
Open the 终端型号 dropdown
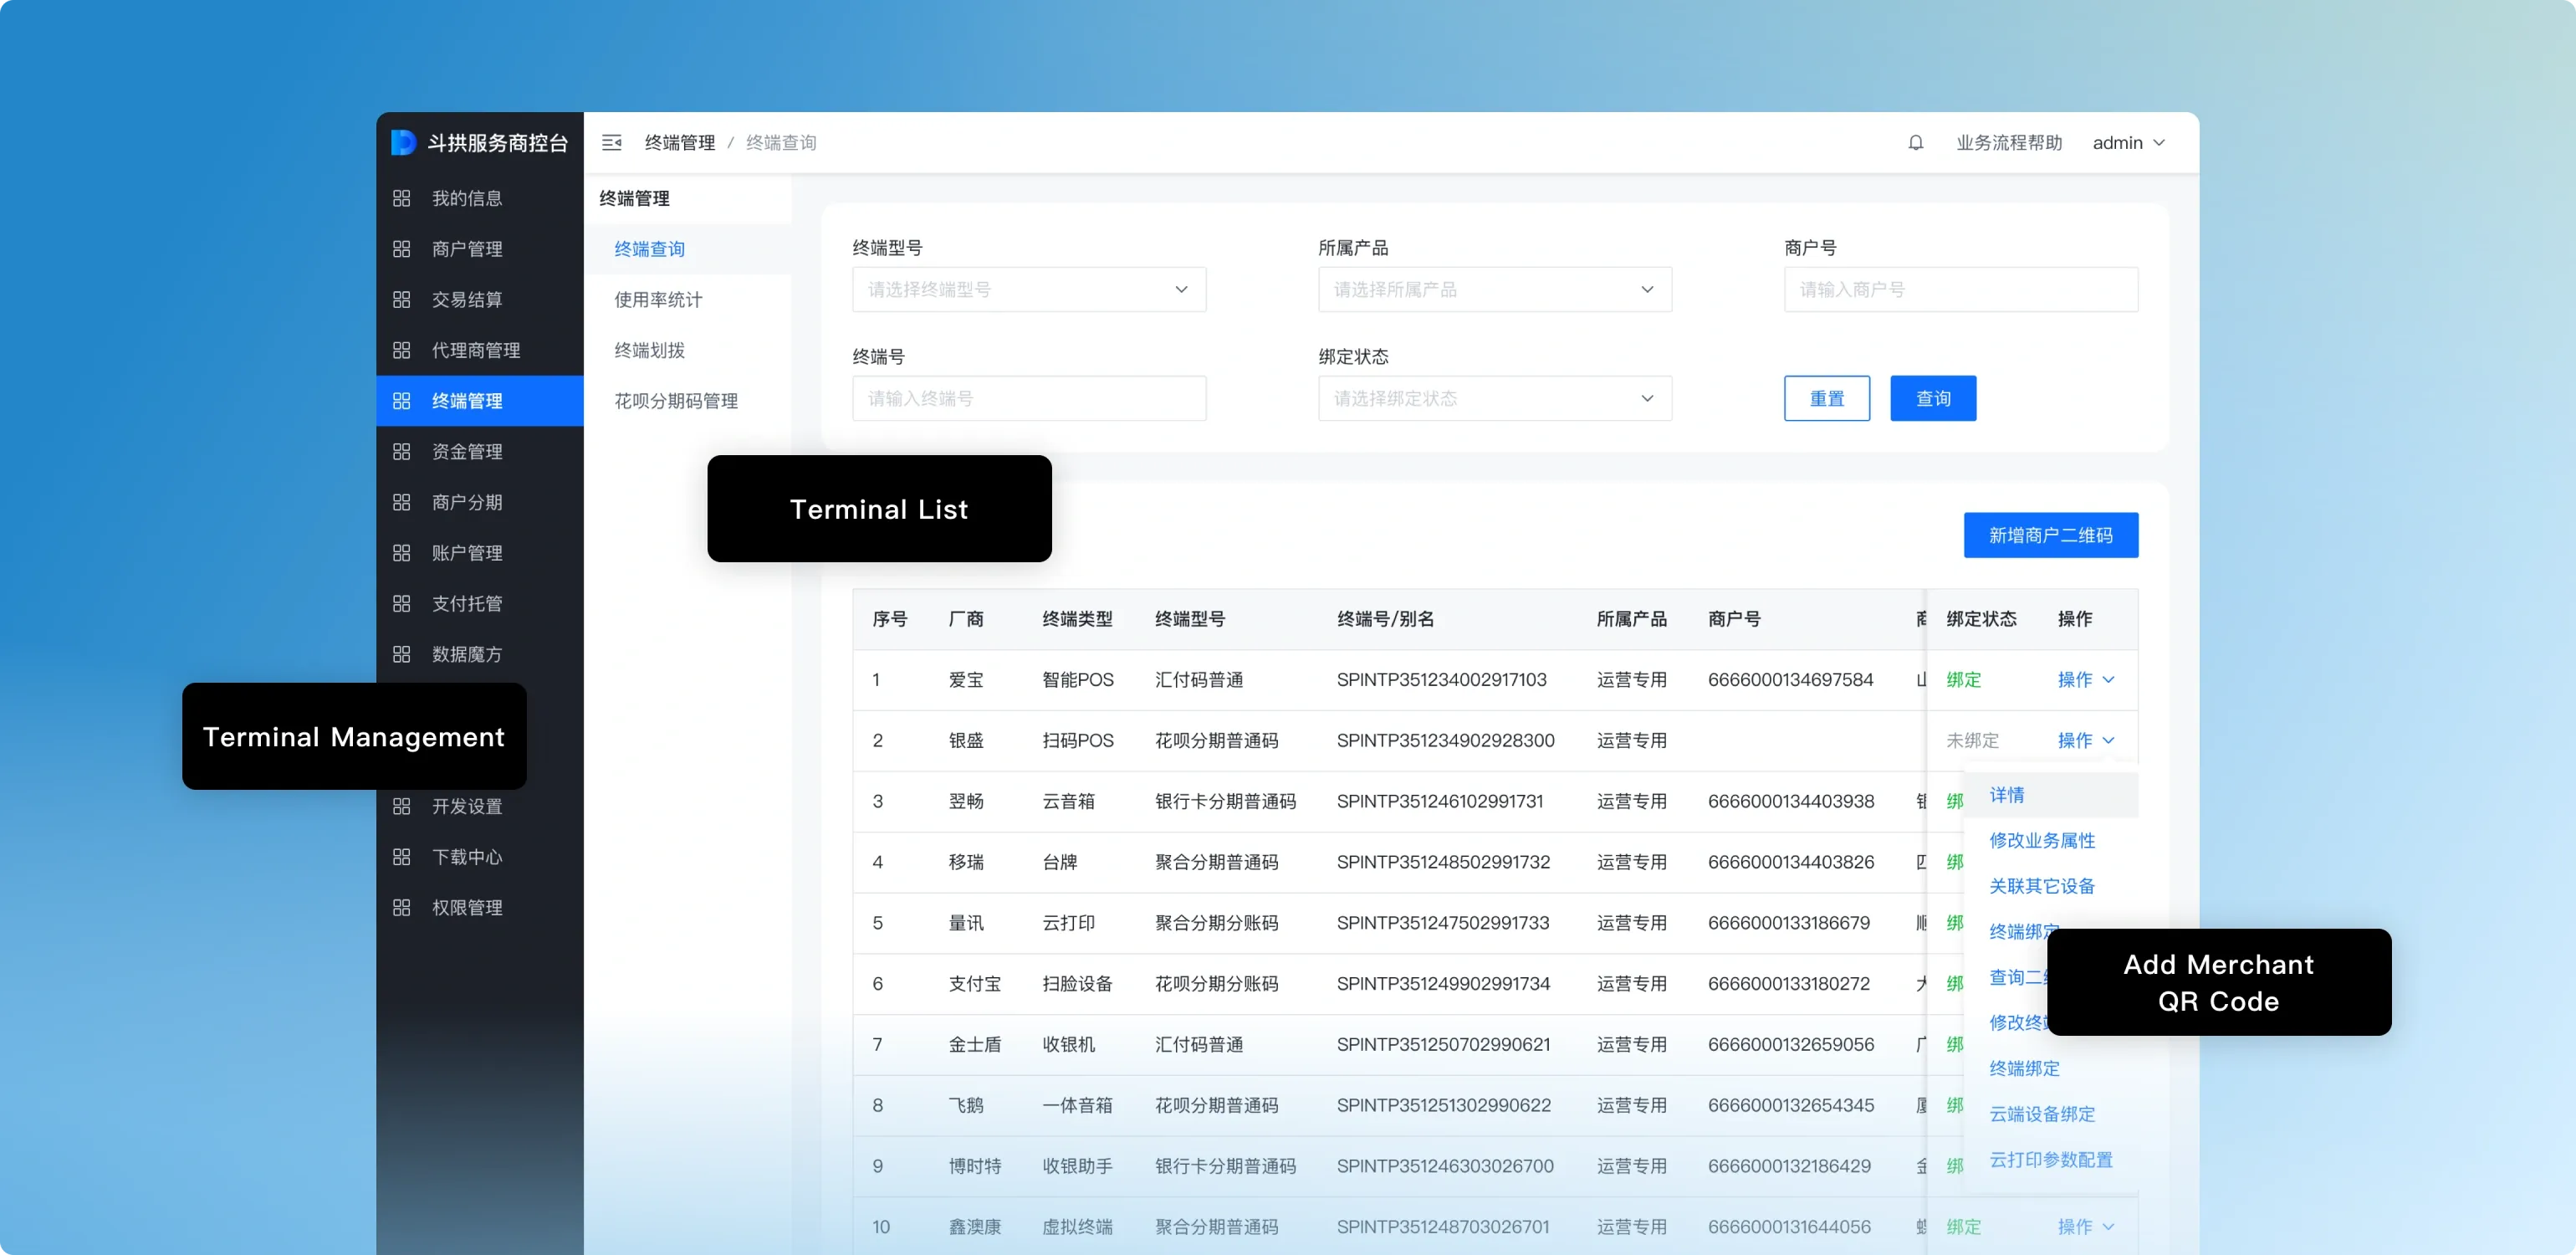coord(1028,290)
